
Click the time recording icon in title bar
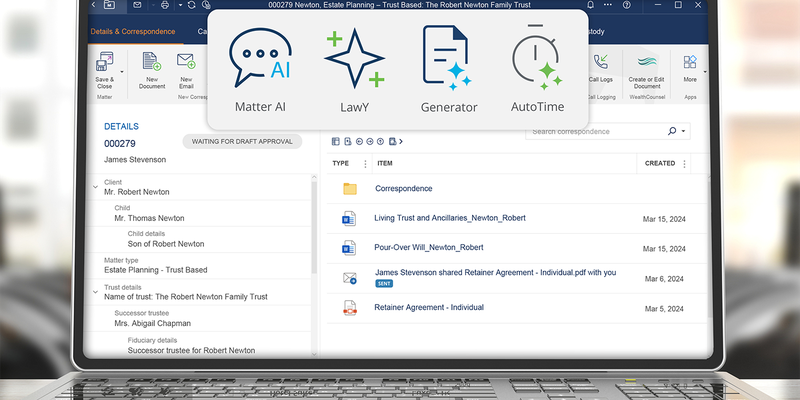pyautogui.click(x=206, y=5)
